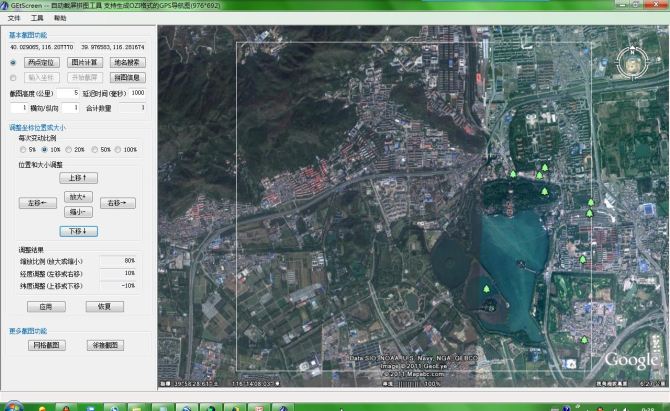Open the 帮助 menu
670x411 pixels.
pyautogui.click(x=60, y=18)
